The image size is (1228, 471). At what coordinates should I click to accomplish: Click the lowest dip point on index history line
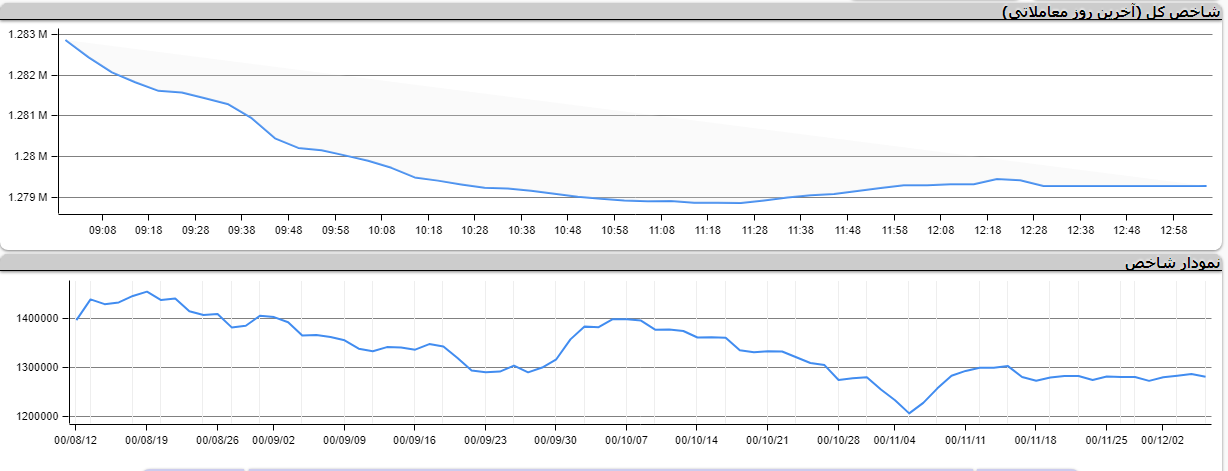coord(909,413)
